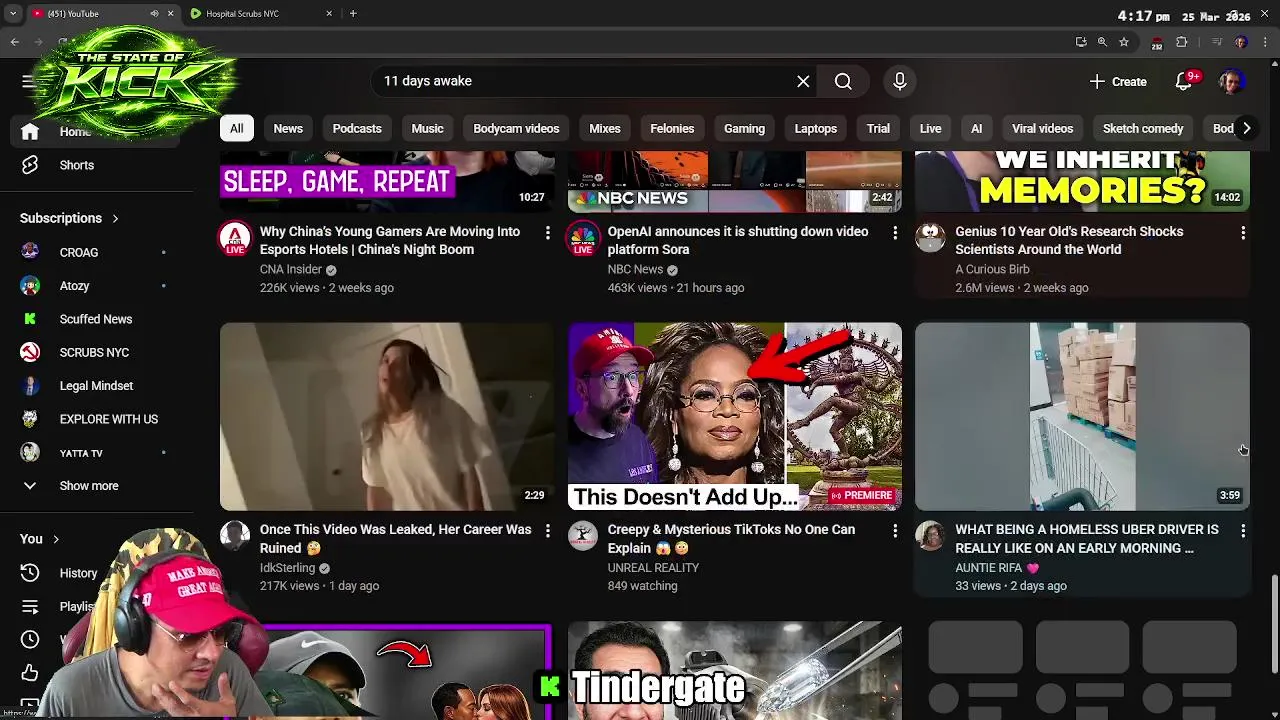Open NBC News channel avatar
Viewport: 1280px width, 720px height.
[x=583, y=238]
